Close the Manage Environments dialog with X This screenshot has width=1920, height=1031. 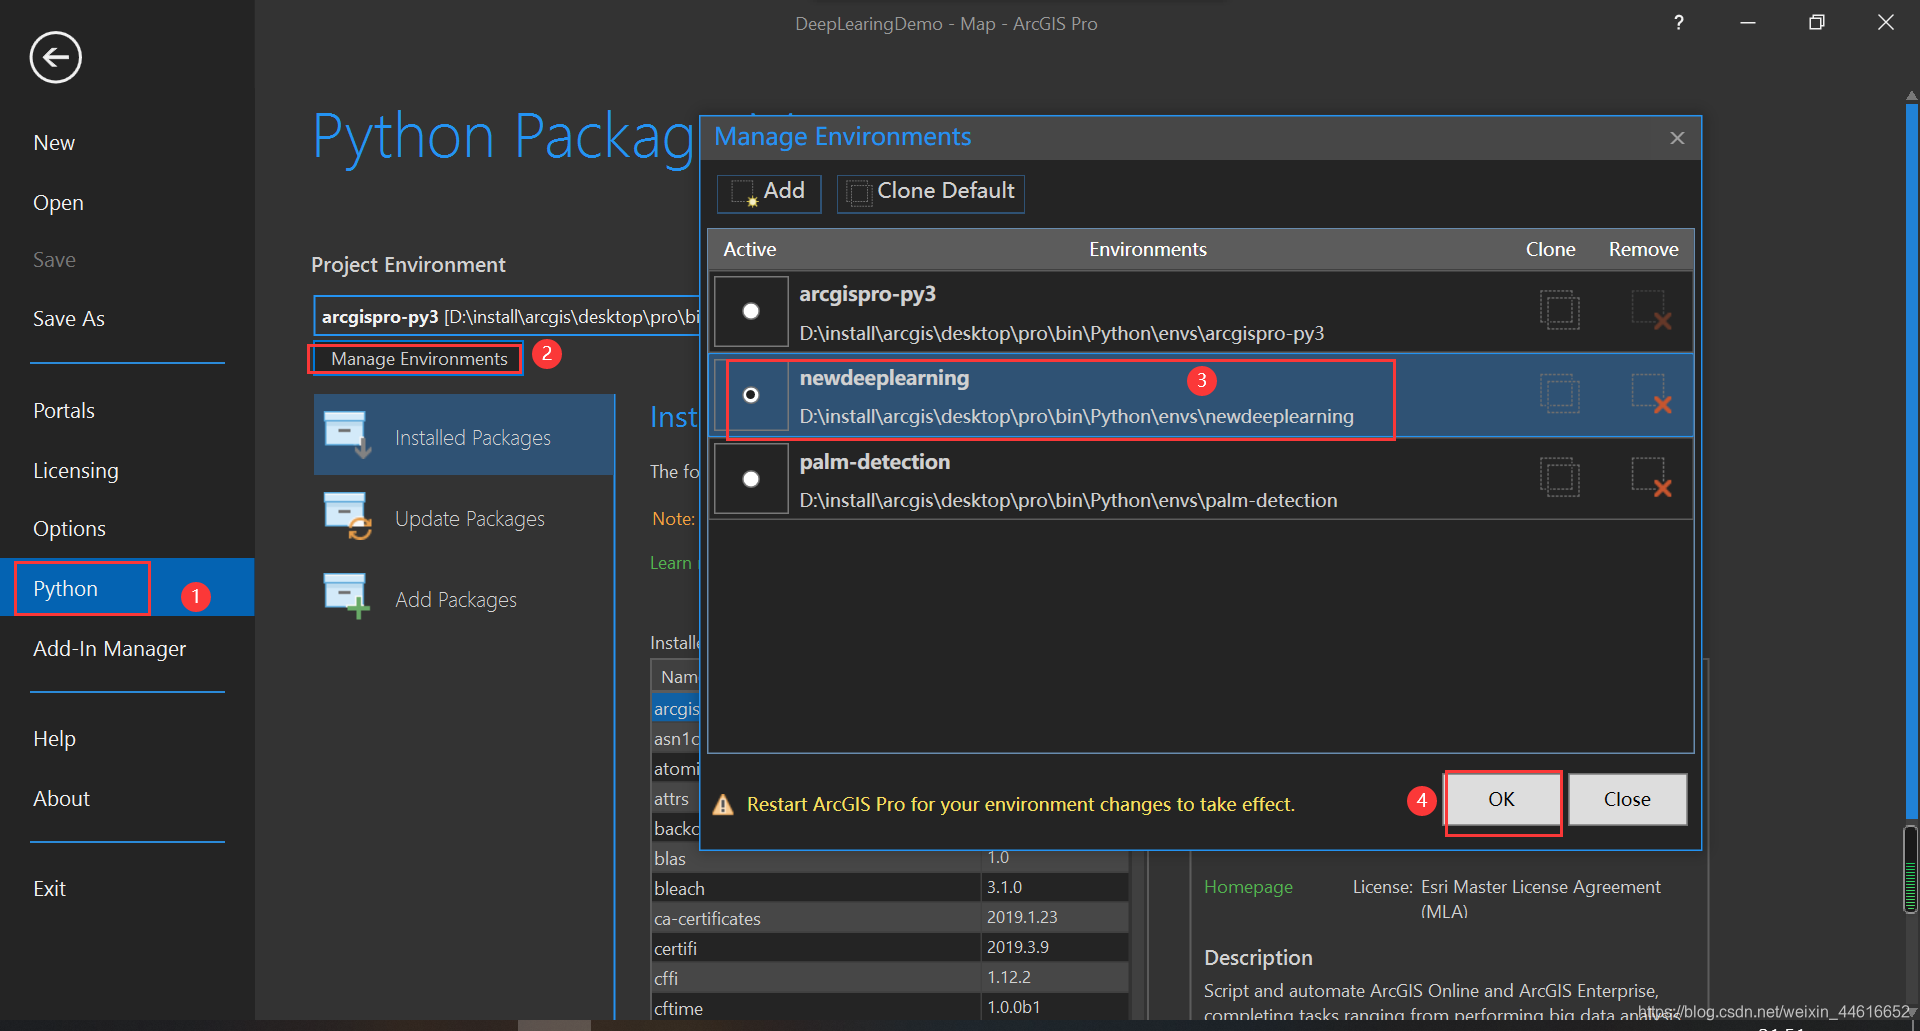coord(1677,138)
